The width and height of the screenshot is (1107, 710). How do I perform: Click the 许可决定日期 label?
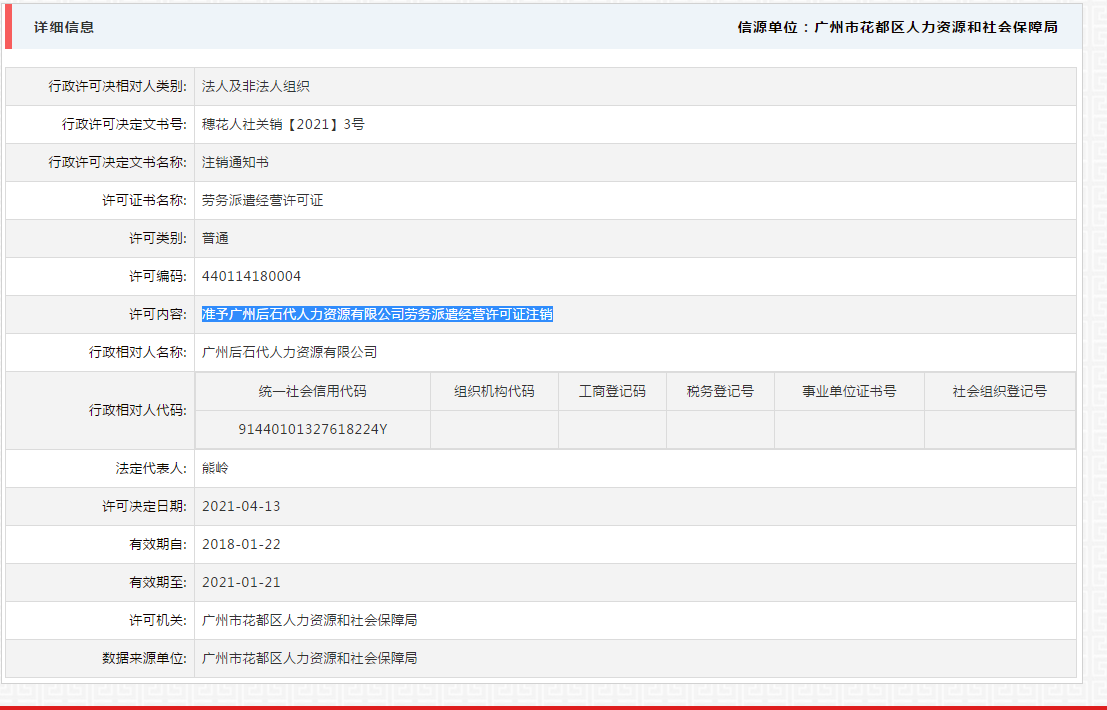[x=144, y=507]
